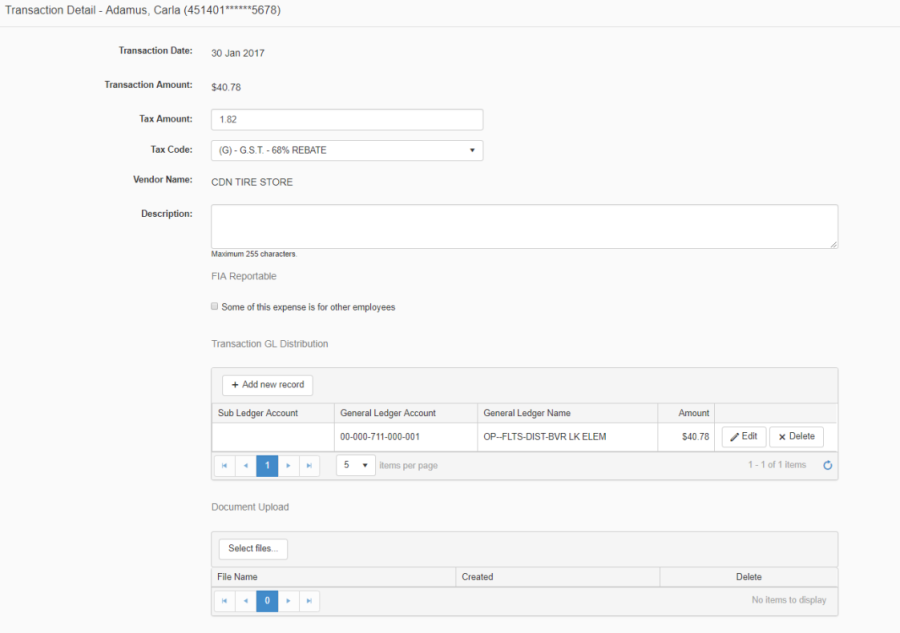Click the General Ledger Account column header
900x633 pixels.
coord(387,413)
